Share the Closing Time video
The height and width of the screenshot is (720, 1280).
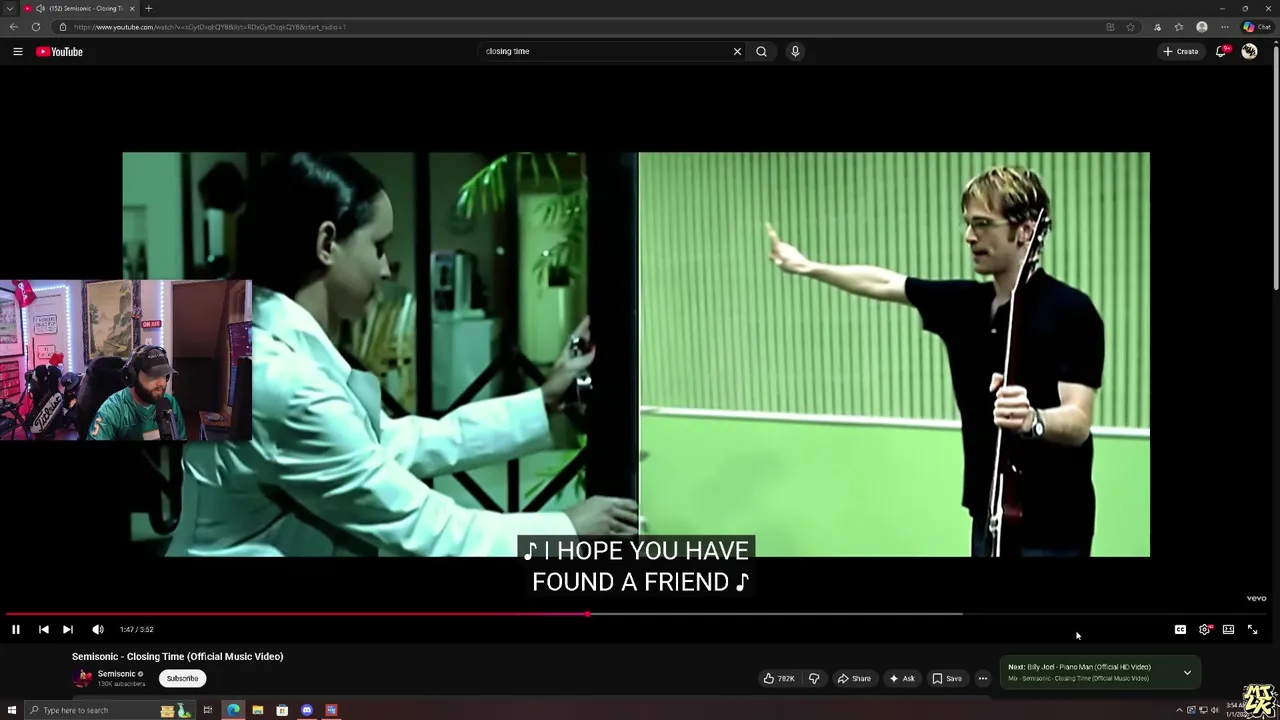click(x=854, y=678)
